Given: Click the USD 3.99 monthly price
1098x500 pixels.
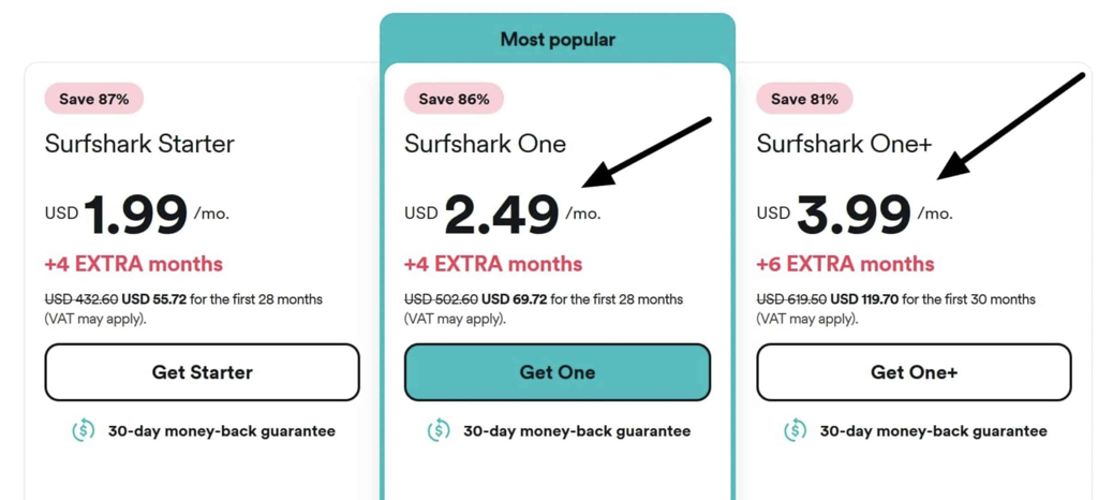Looking at the screenshot, I should point(853,213).
